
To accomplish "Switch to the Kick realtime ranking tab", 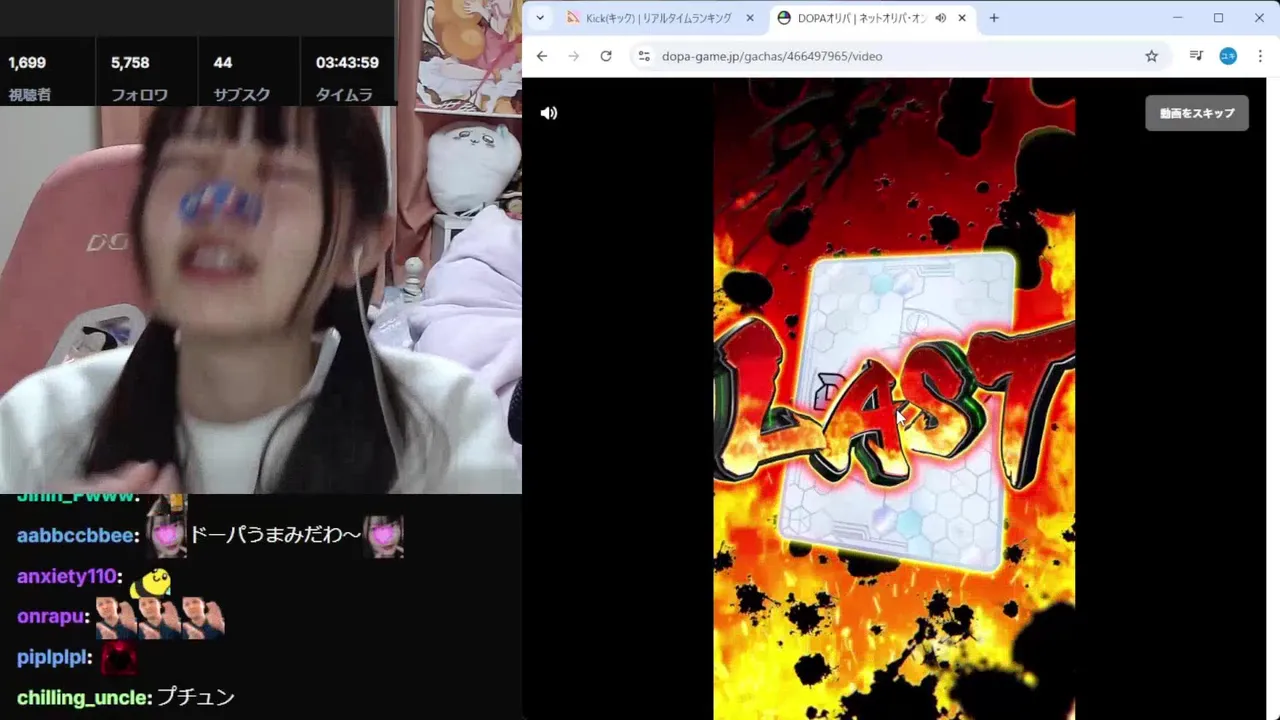I will coord(658,18).
